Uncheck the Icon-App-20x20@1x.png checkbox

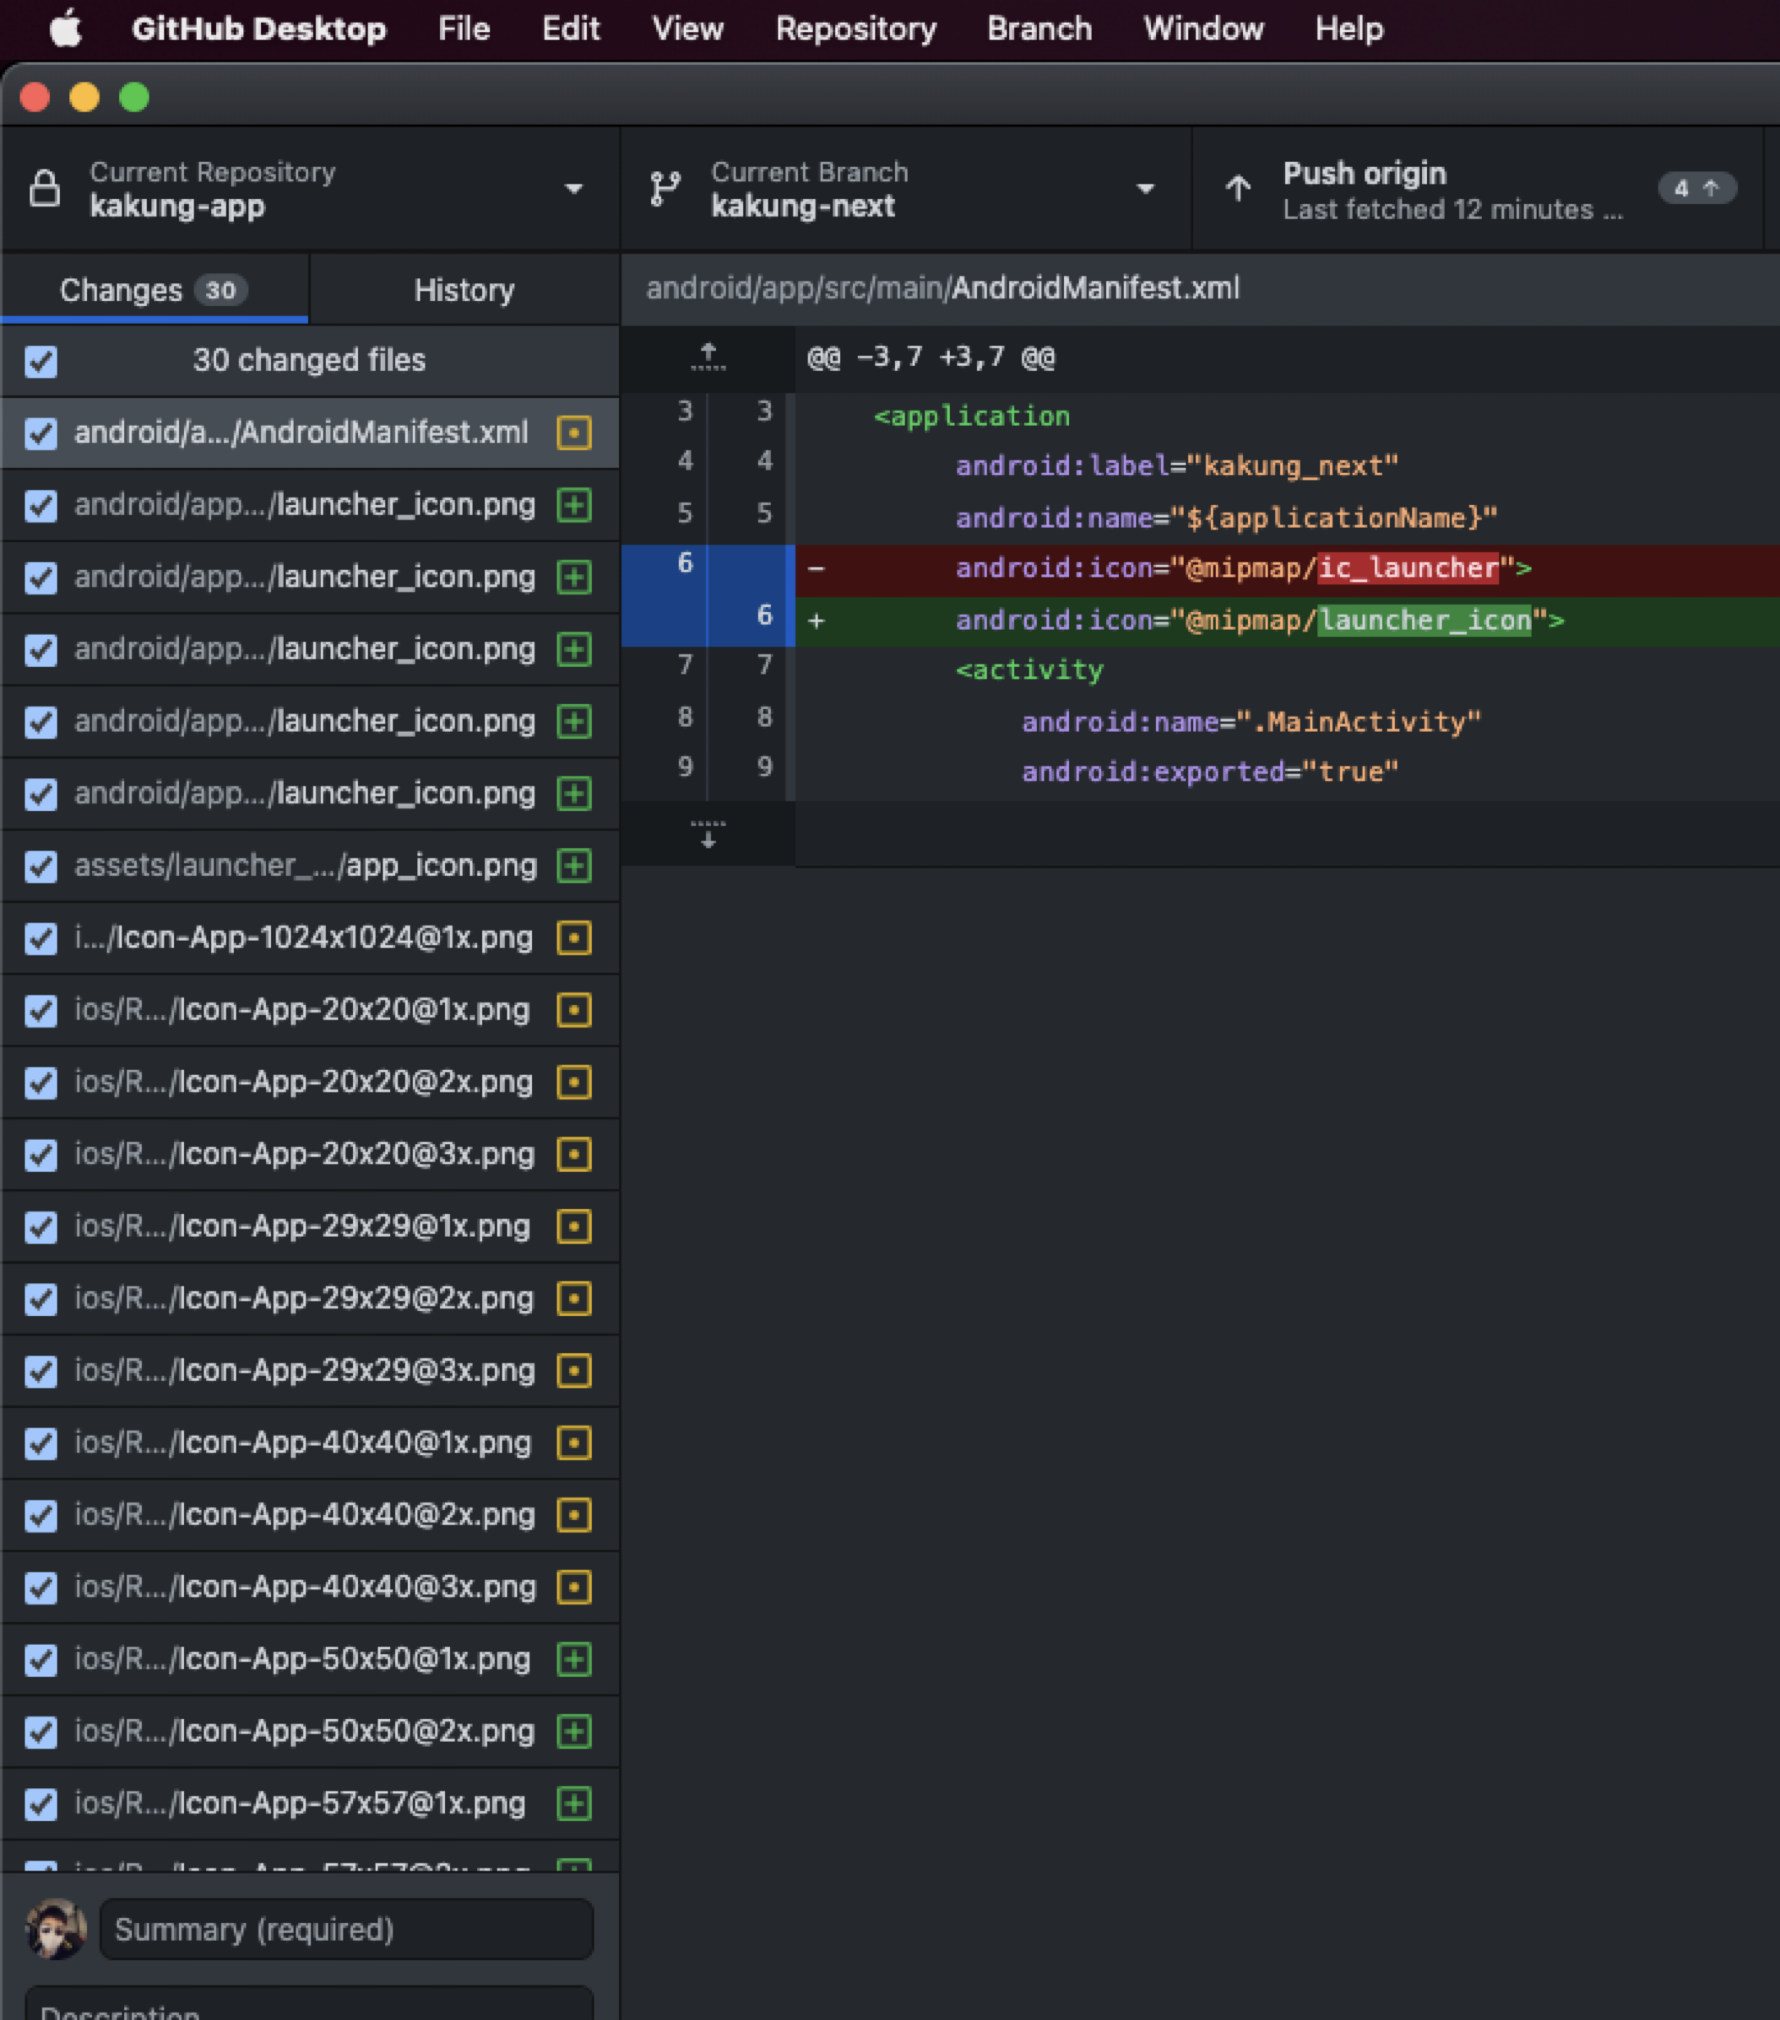[x=41, y=1010]
